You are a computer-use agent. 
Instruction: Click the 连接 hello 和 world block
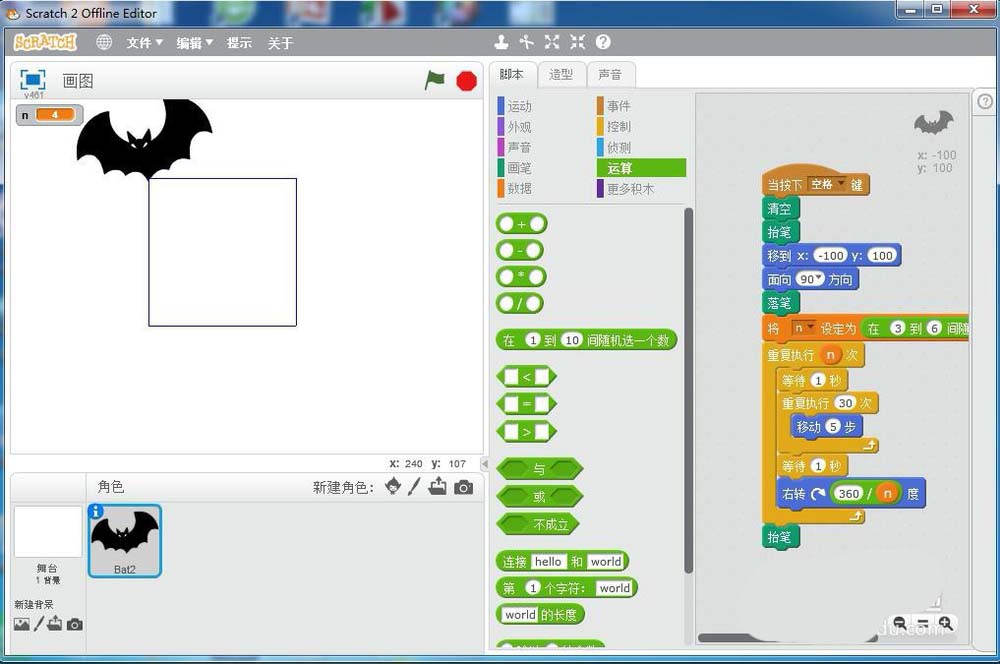(562, 561)
